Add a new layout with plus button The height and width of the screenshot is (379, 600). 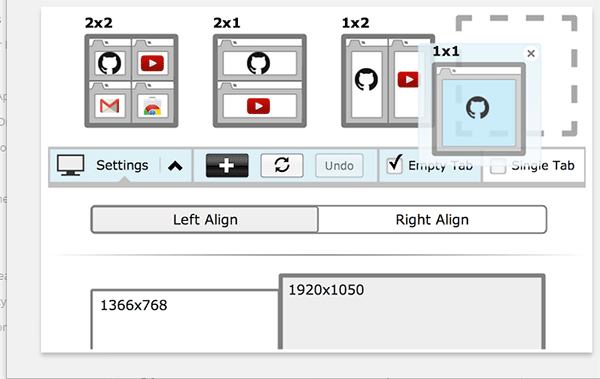pyautogui.click(x=227, y=165)
